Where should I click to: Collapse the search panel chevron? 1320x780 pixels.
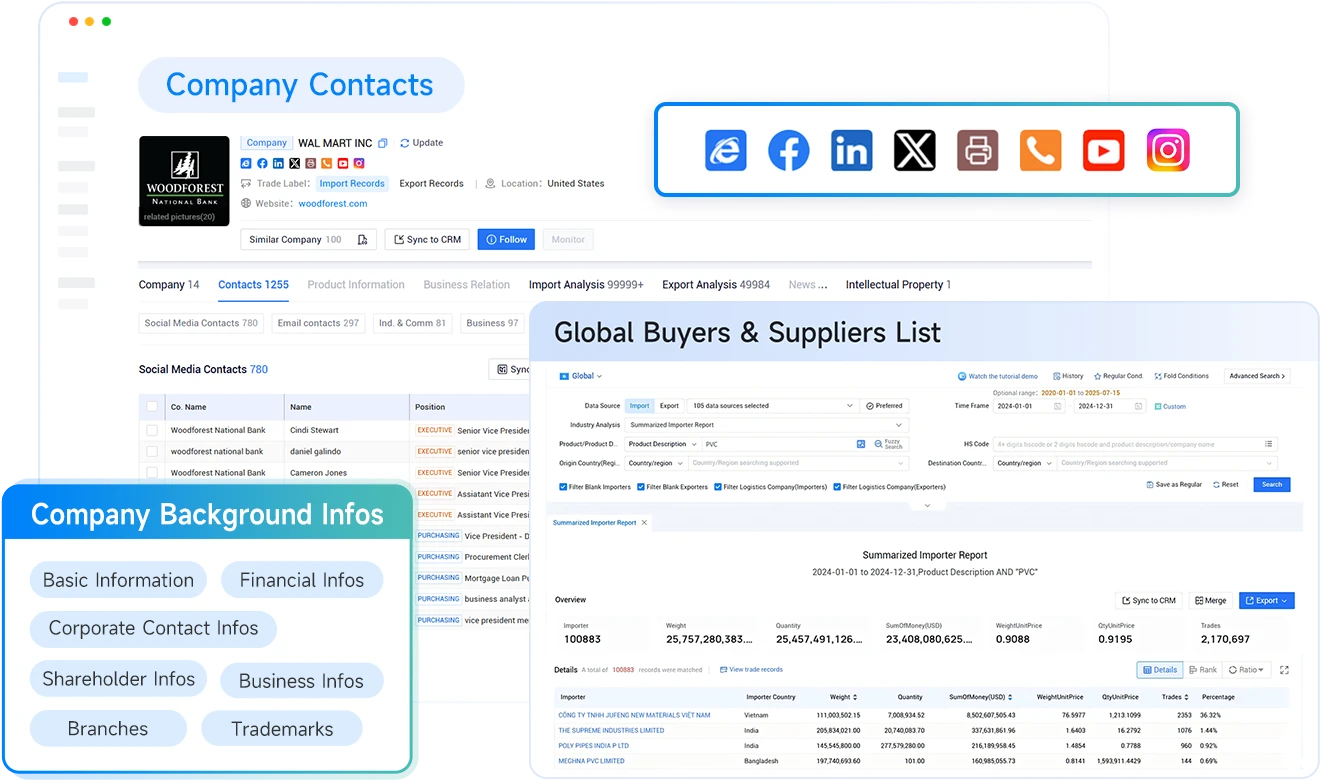(x=927, y=506)
